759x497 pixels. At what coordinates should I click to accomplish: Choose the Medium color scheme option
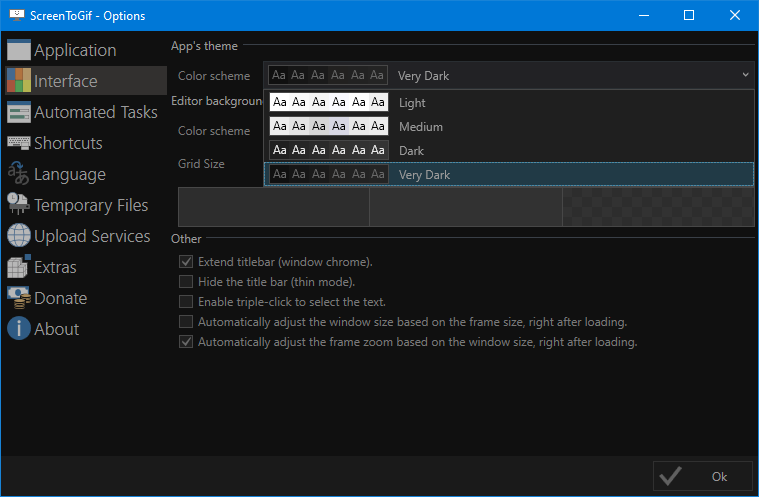[509, 126]
